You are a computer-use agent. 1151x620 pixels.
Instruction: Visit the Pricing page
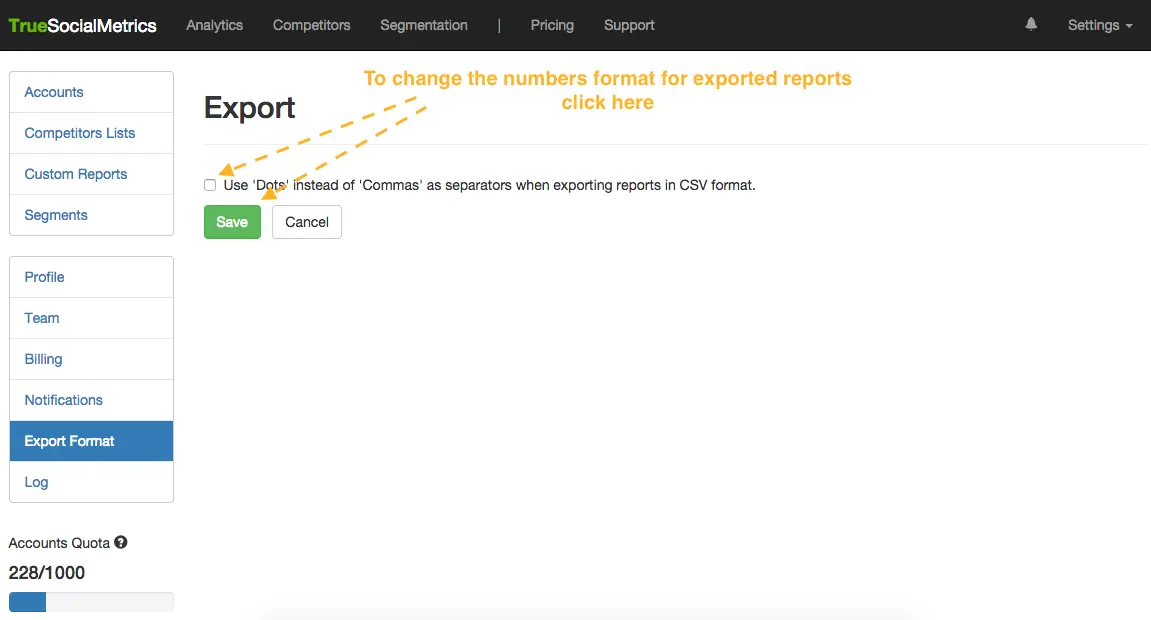tap(552, 25)
